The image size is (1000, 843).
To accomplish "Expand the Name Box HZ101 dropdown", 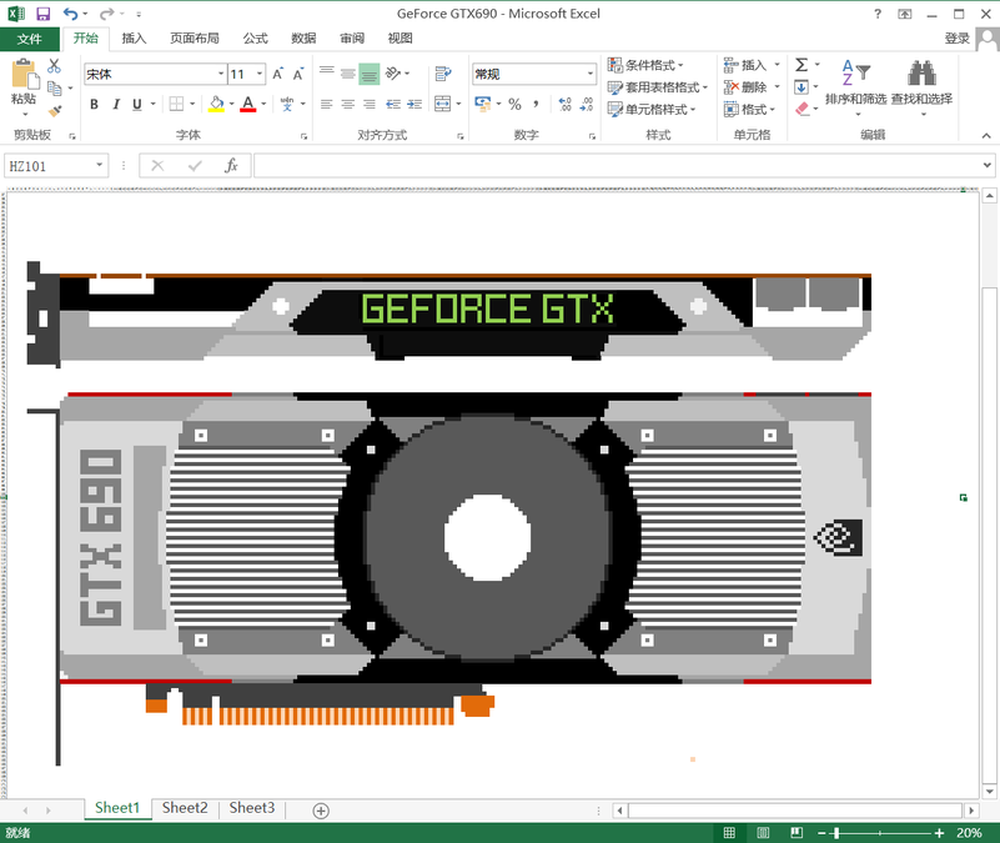I will tap(99, 165).
